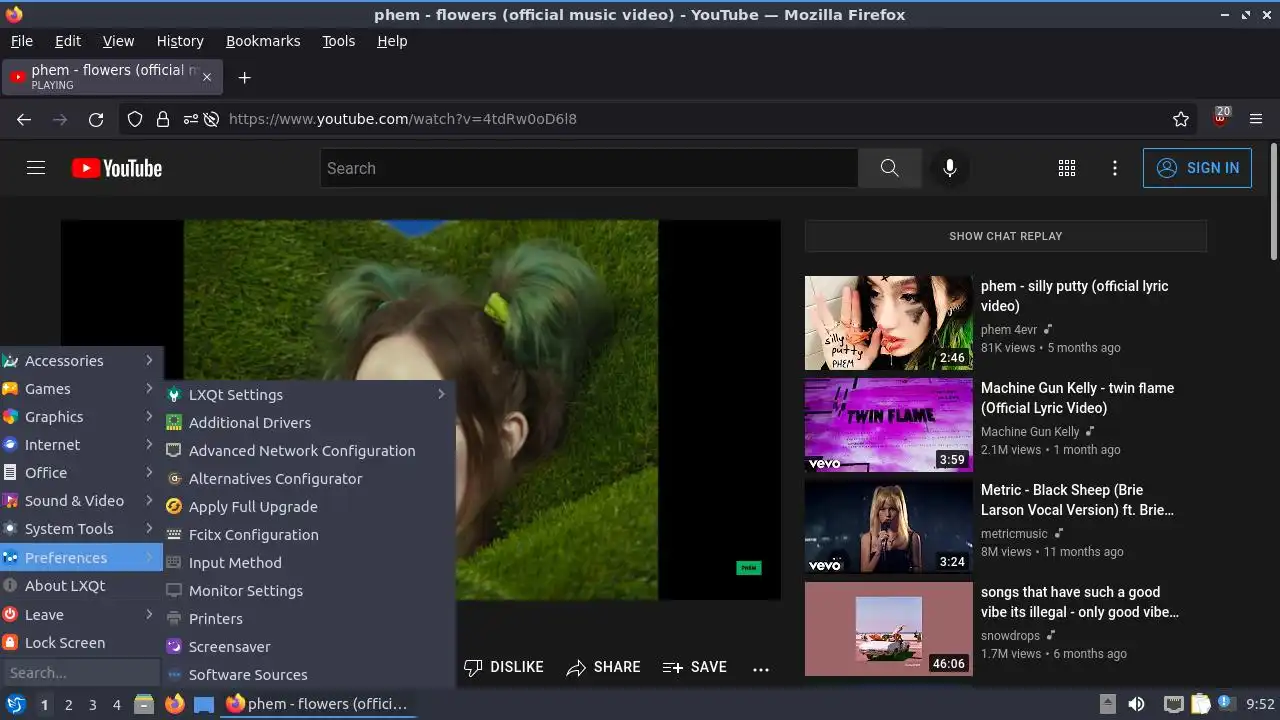Open volume control in system tray

[x=1136, y=704]
